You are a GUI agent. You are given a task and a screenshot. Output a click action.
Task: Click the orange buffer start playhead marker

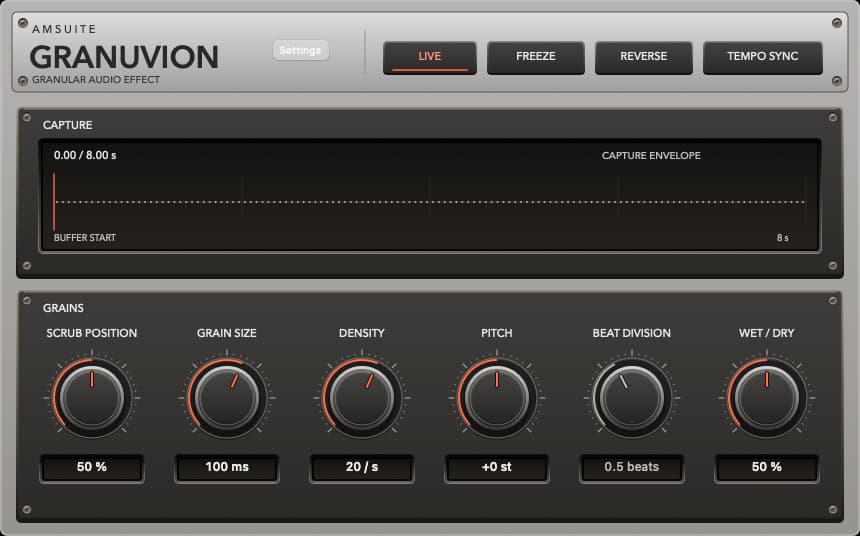(54, 201)
